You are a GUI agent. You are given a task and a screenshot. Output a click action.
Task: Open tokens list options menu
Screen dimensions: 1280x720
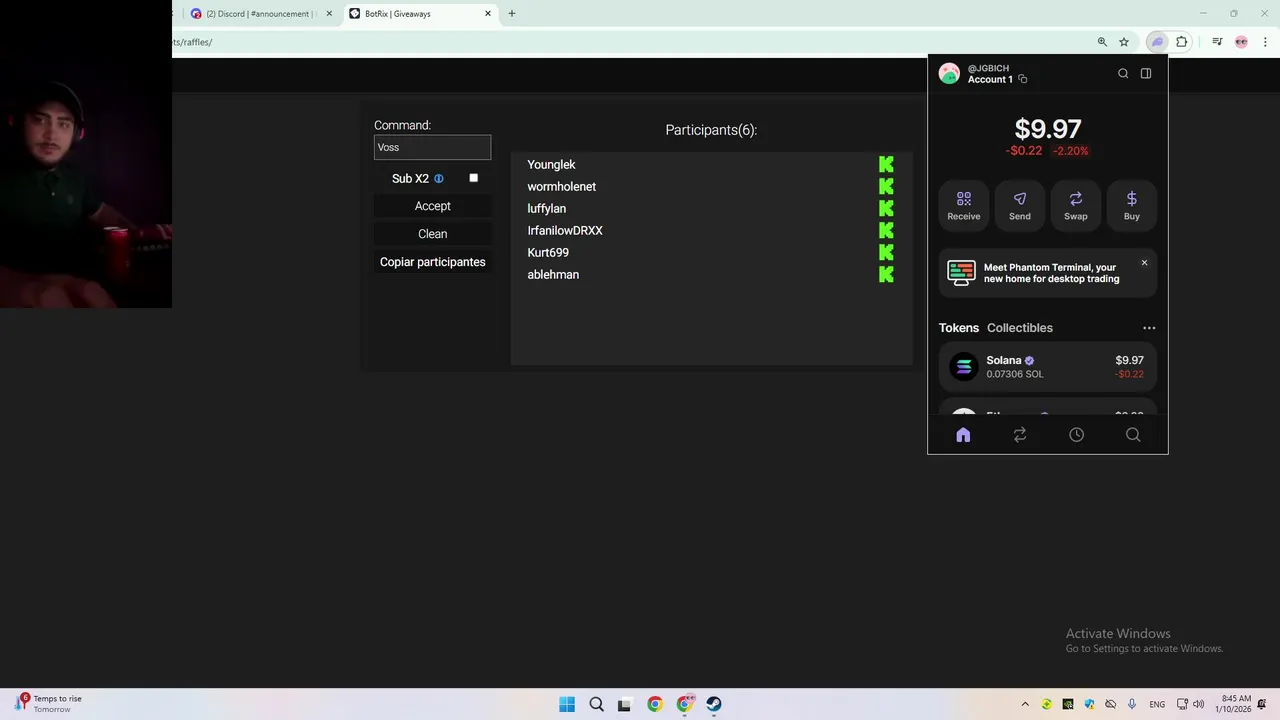tap(1149, 328)
